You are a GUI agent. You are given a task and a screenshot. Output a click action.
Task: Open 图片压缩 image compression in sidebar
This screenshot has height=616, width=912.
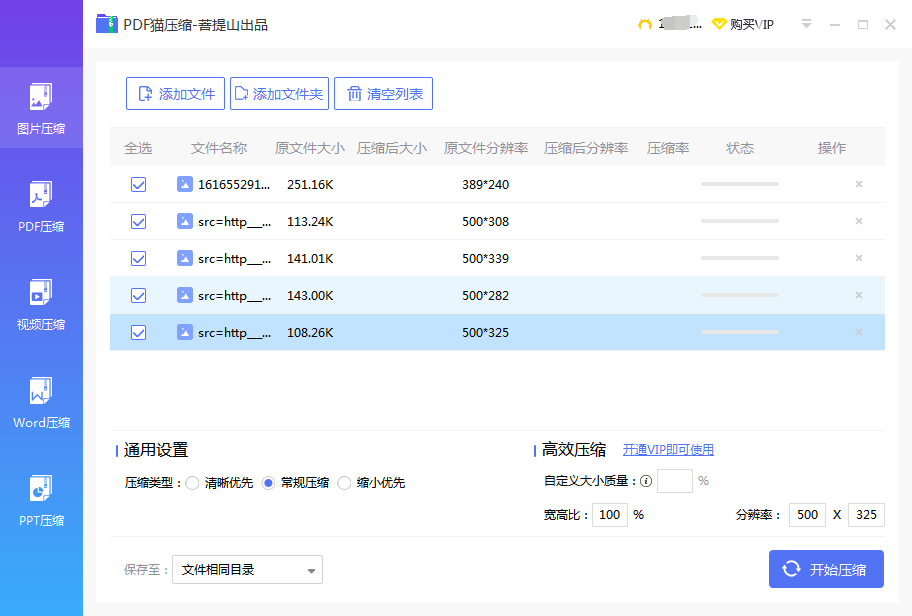point(41,108)
